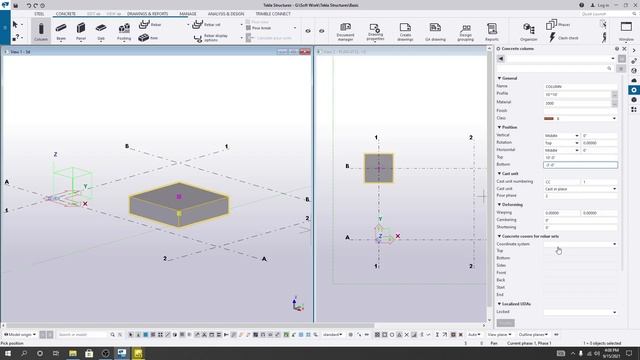Select the concrete Slab tool
The width and height of the screenshot is (640, 360).
[x=101, y=31]
